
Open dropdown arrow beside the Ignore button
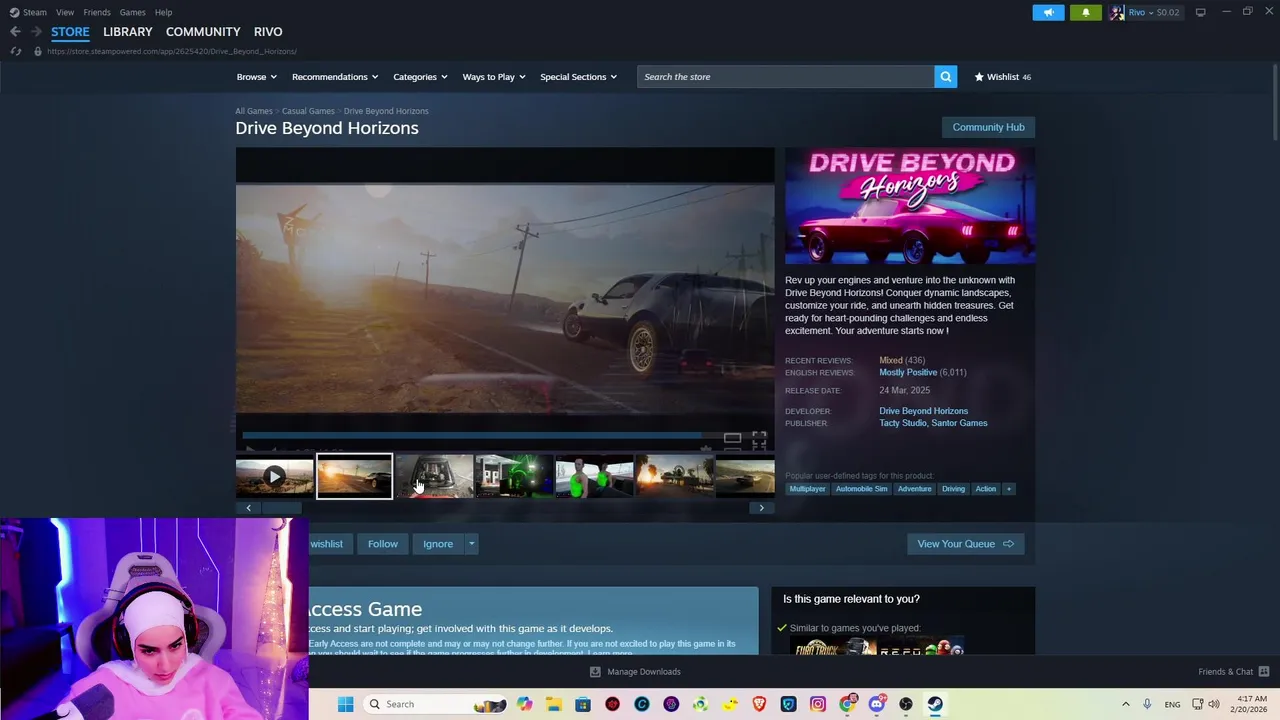(471, 544)
